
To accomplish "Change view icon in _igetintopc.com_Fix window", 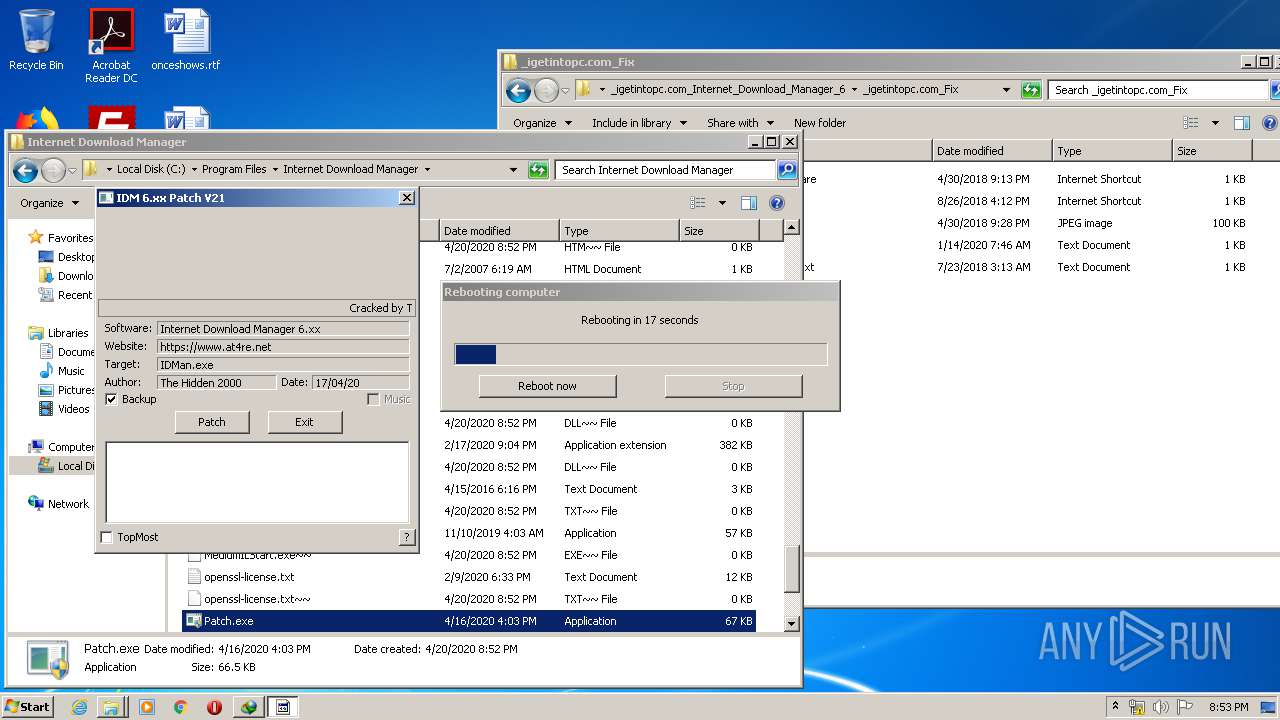I will click(x=1191, y=123).
